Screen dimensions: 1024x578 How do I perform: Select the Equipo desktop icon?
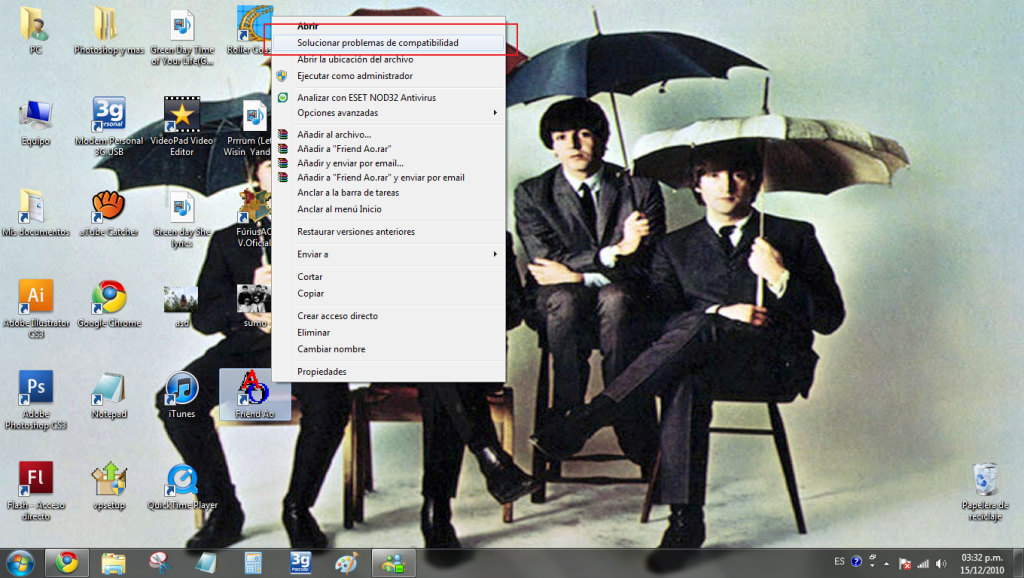tap(35, 123)
